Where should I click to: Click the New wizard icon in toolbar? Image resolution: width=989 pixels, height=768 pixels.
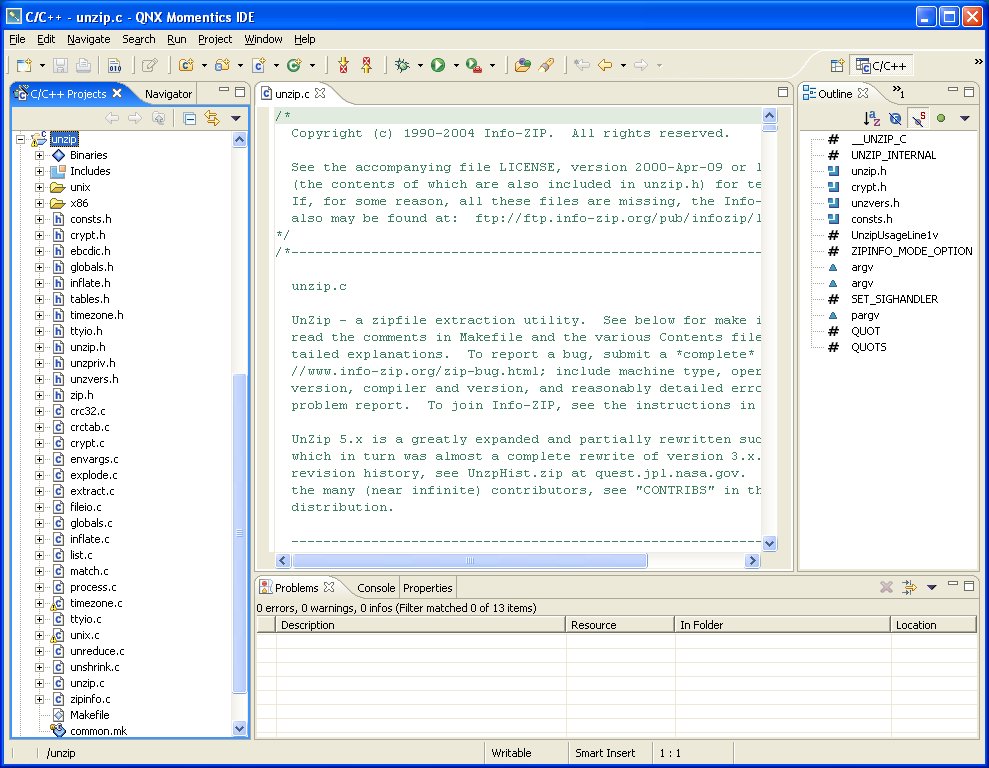(x=24, y=66)
